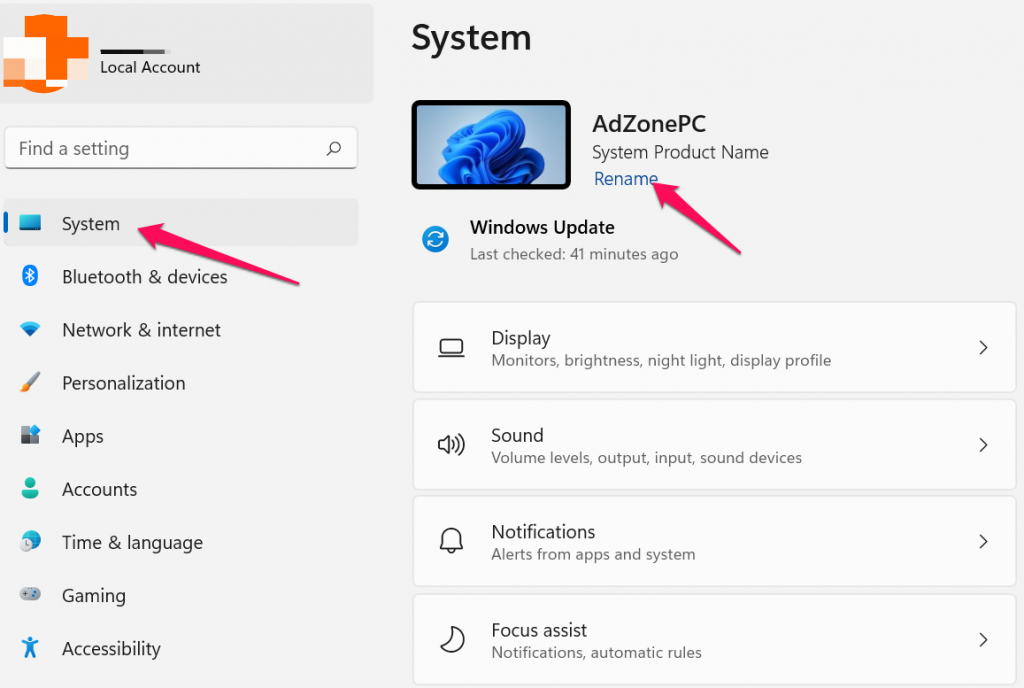
Task: Click the Personalization paintbrush icon
Action: tap(30, 382)
